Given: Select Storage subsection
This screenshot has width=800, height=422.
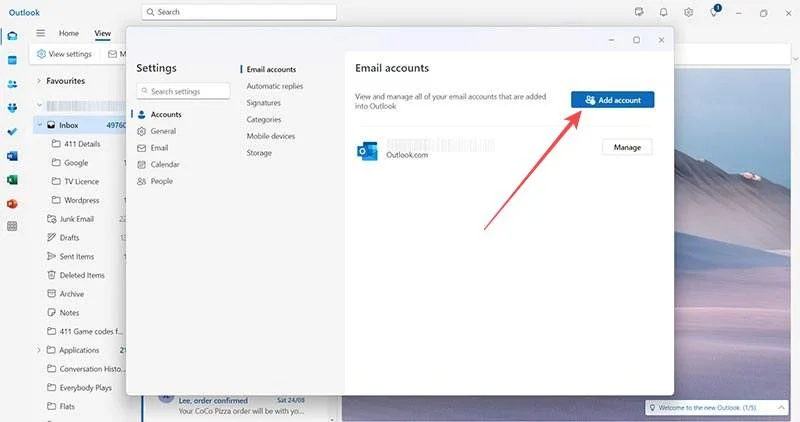Looking at the screenshot, I should coord(259,153).
